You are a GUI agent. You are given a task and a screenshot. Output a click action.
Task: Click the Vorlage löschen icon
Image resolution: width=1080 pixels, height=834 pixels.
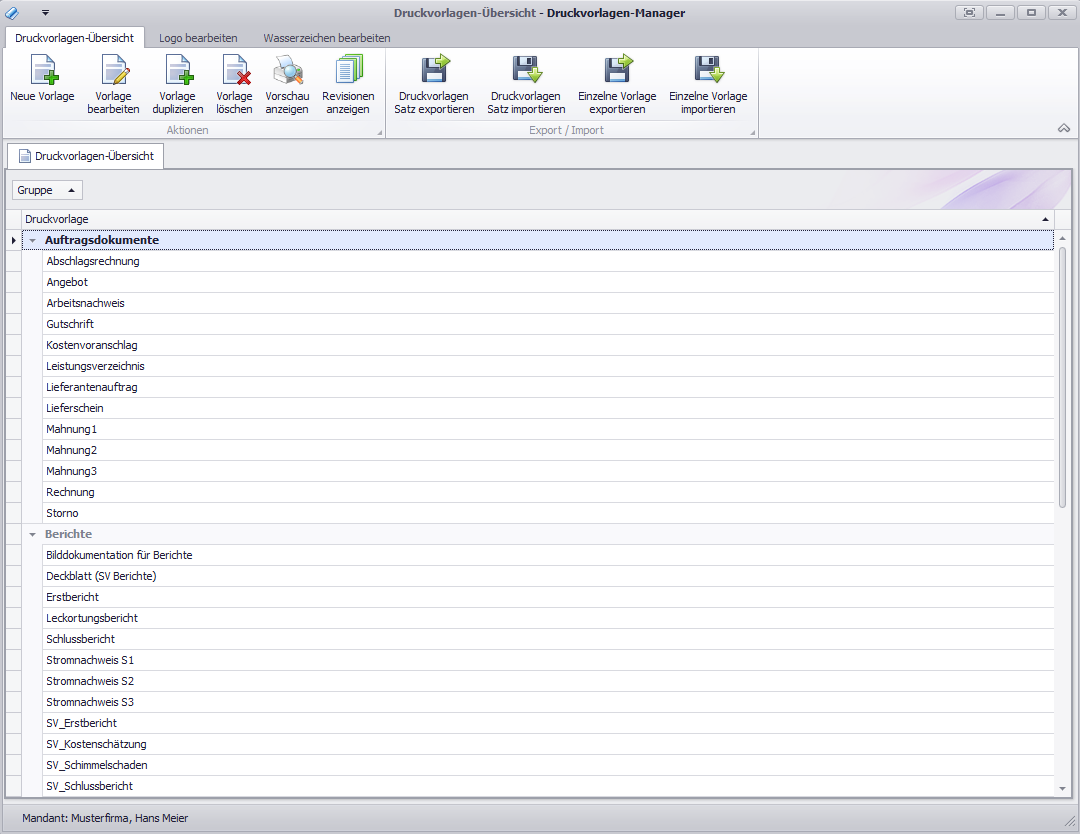tap(235, 71)
